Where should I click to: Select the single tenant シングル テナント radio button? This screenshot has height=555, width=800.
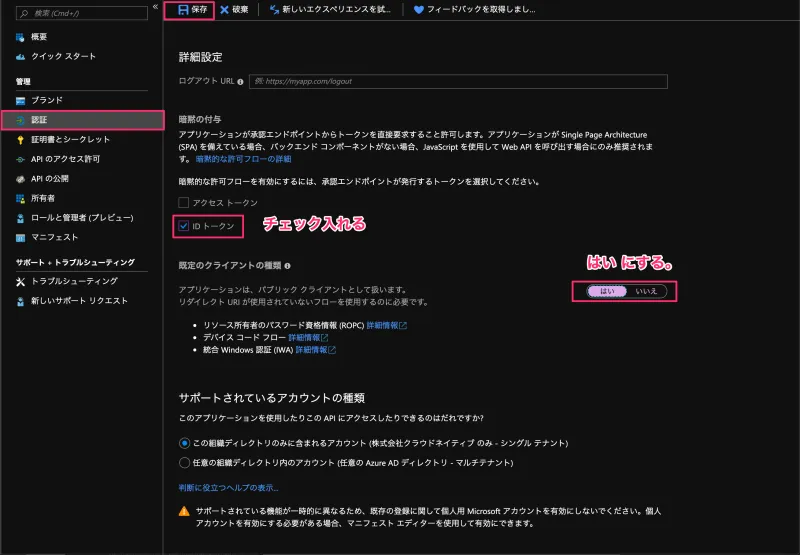click(184, 443)
